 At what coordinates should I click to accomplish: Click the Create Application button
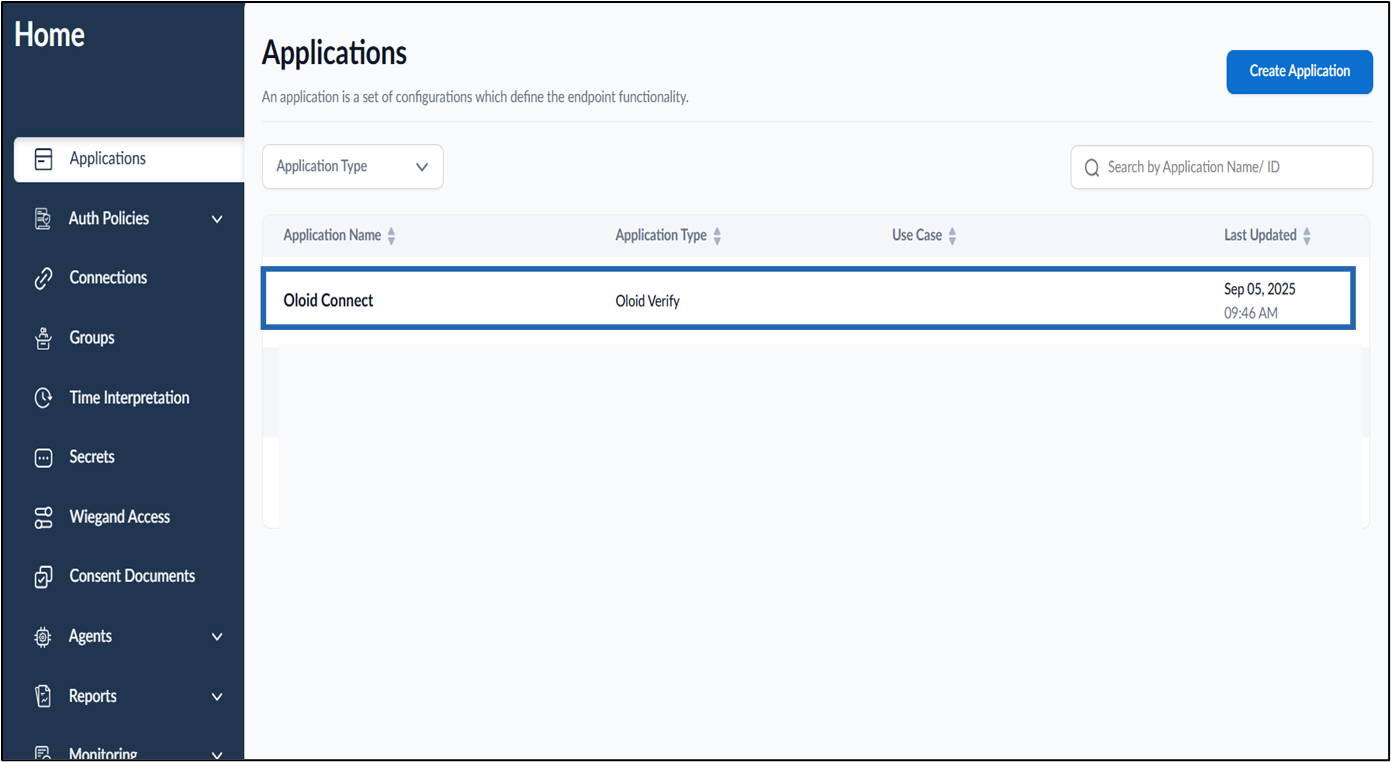tap(1300, 72)
